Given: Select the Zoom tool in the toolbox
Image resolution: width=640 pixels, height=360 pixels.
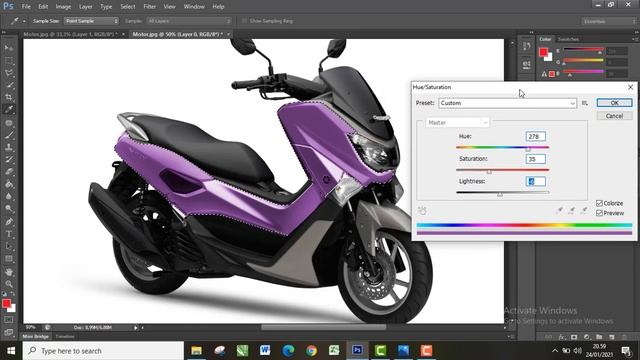Looking at the screenshot, I should tap(9, 284).
